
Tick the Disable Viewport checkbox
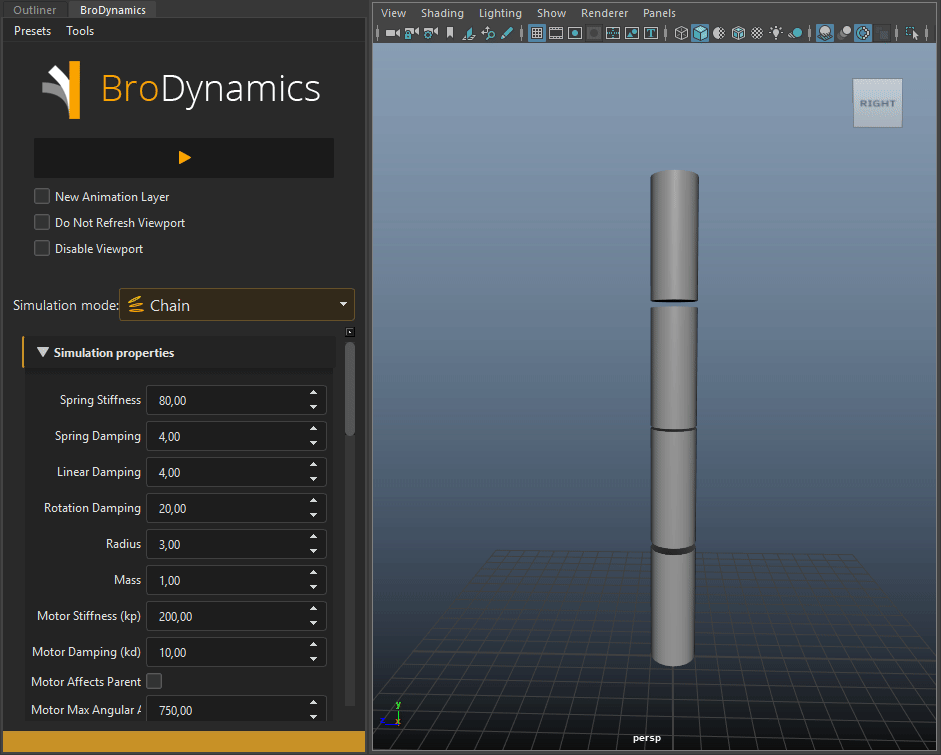coord(42,248)
